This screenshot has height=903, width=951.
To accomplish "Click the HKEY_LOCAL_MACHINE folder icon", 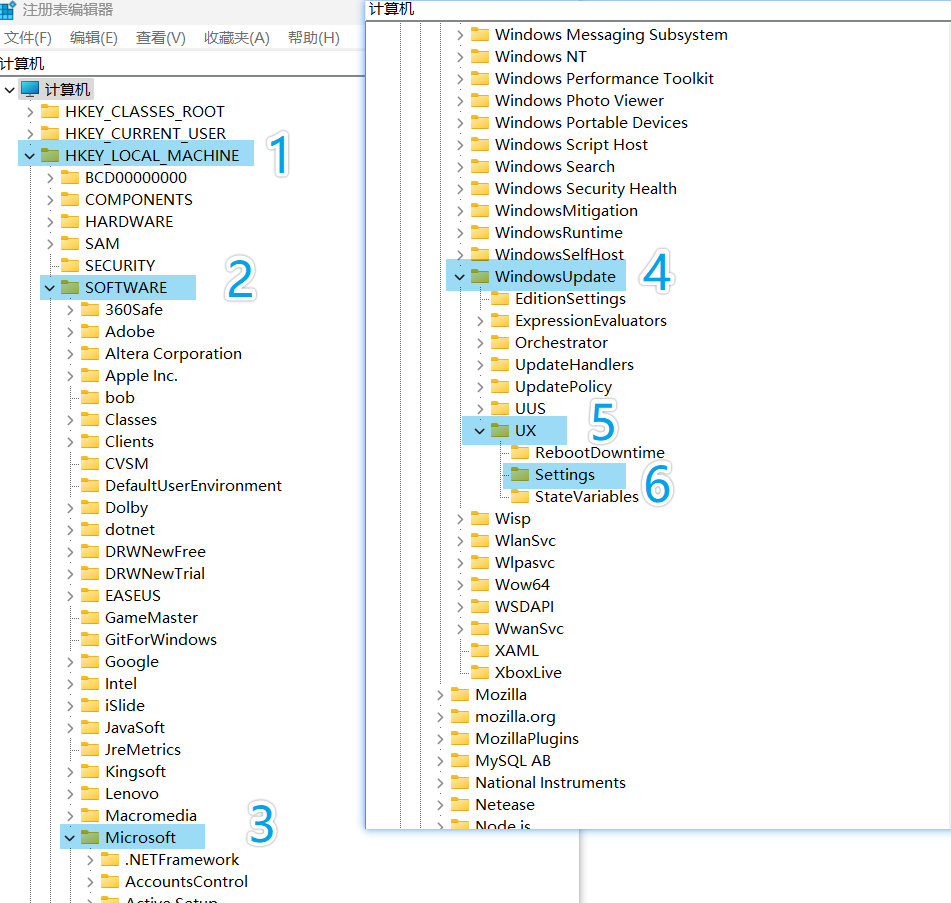I will click(x=50, y=155).
